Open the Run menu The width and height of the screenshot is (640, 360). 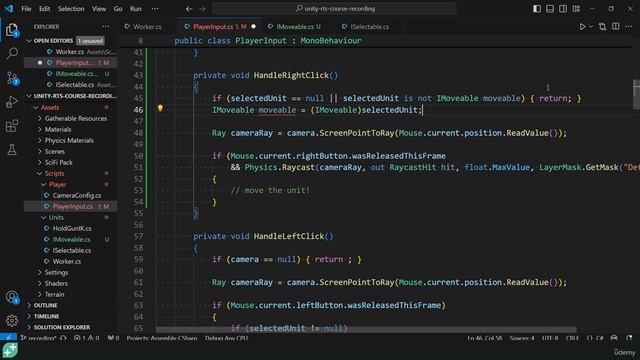136,9
